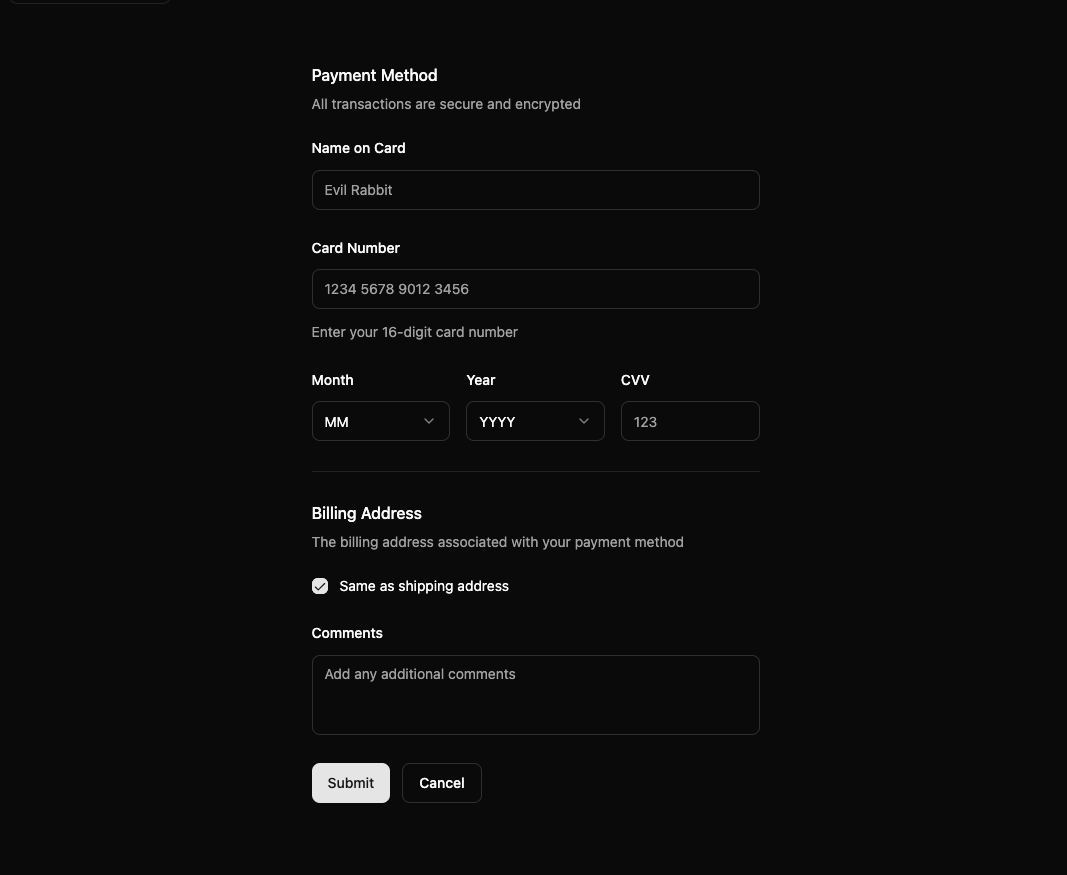Screen dimensions: 1067x875
Task: Click the 'Year' label above the dropdown
Action: click(x=481, y=380)
